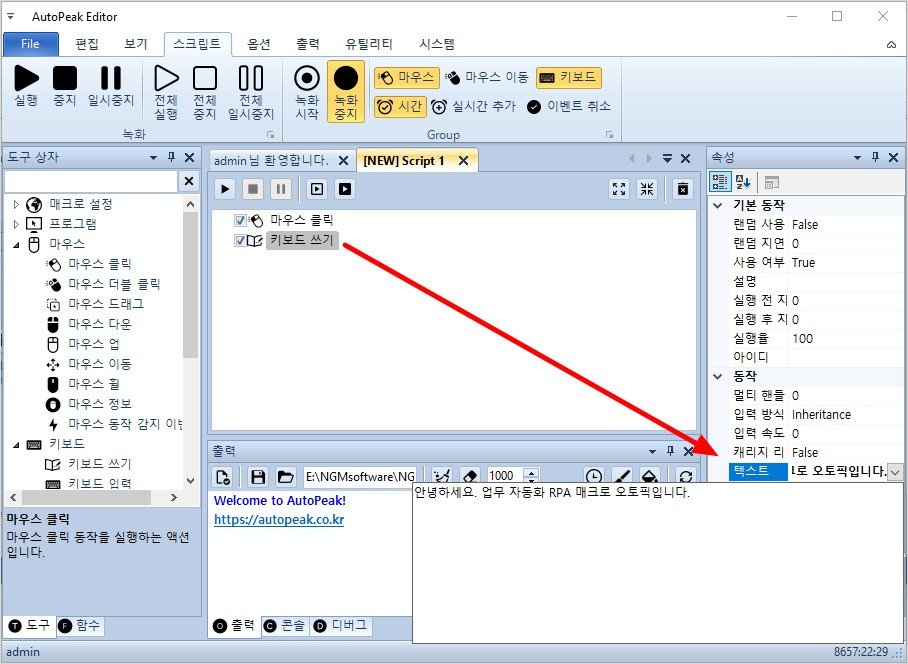Open the 속성 panel options dropdown
This screenshot has width=908, height=664.
pos(858,157)
